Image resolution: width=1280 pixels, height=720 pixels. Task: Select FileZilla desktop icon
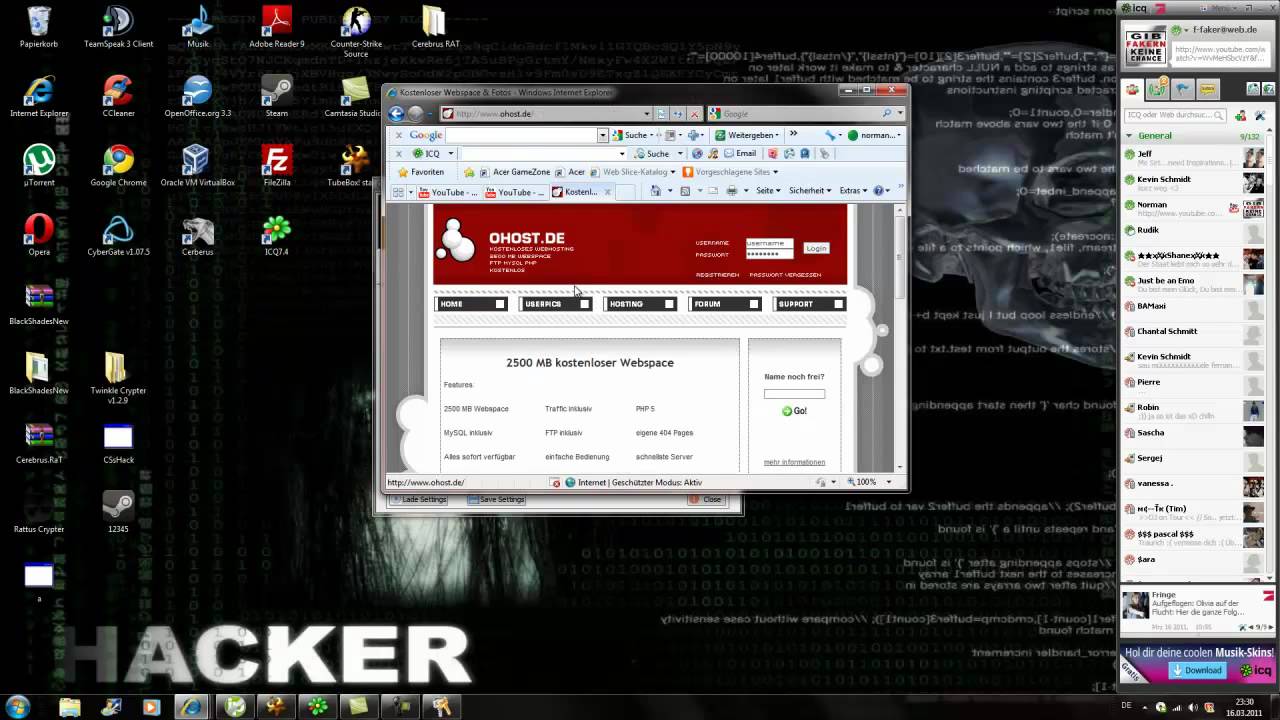pyautogui.click(x=276, y=166)
